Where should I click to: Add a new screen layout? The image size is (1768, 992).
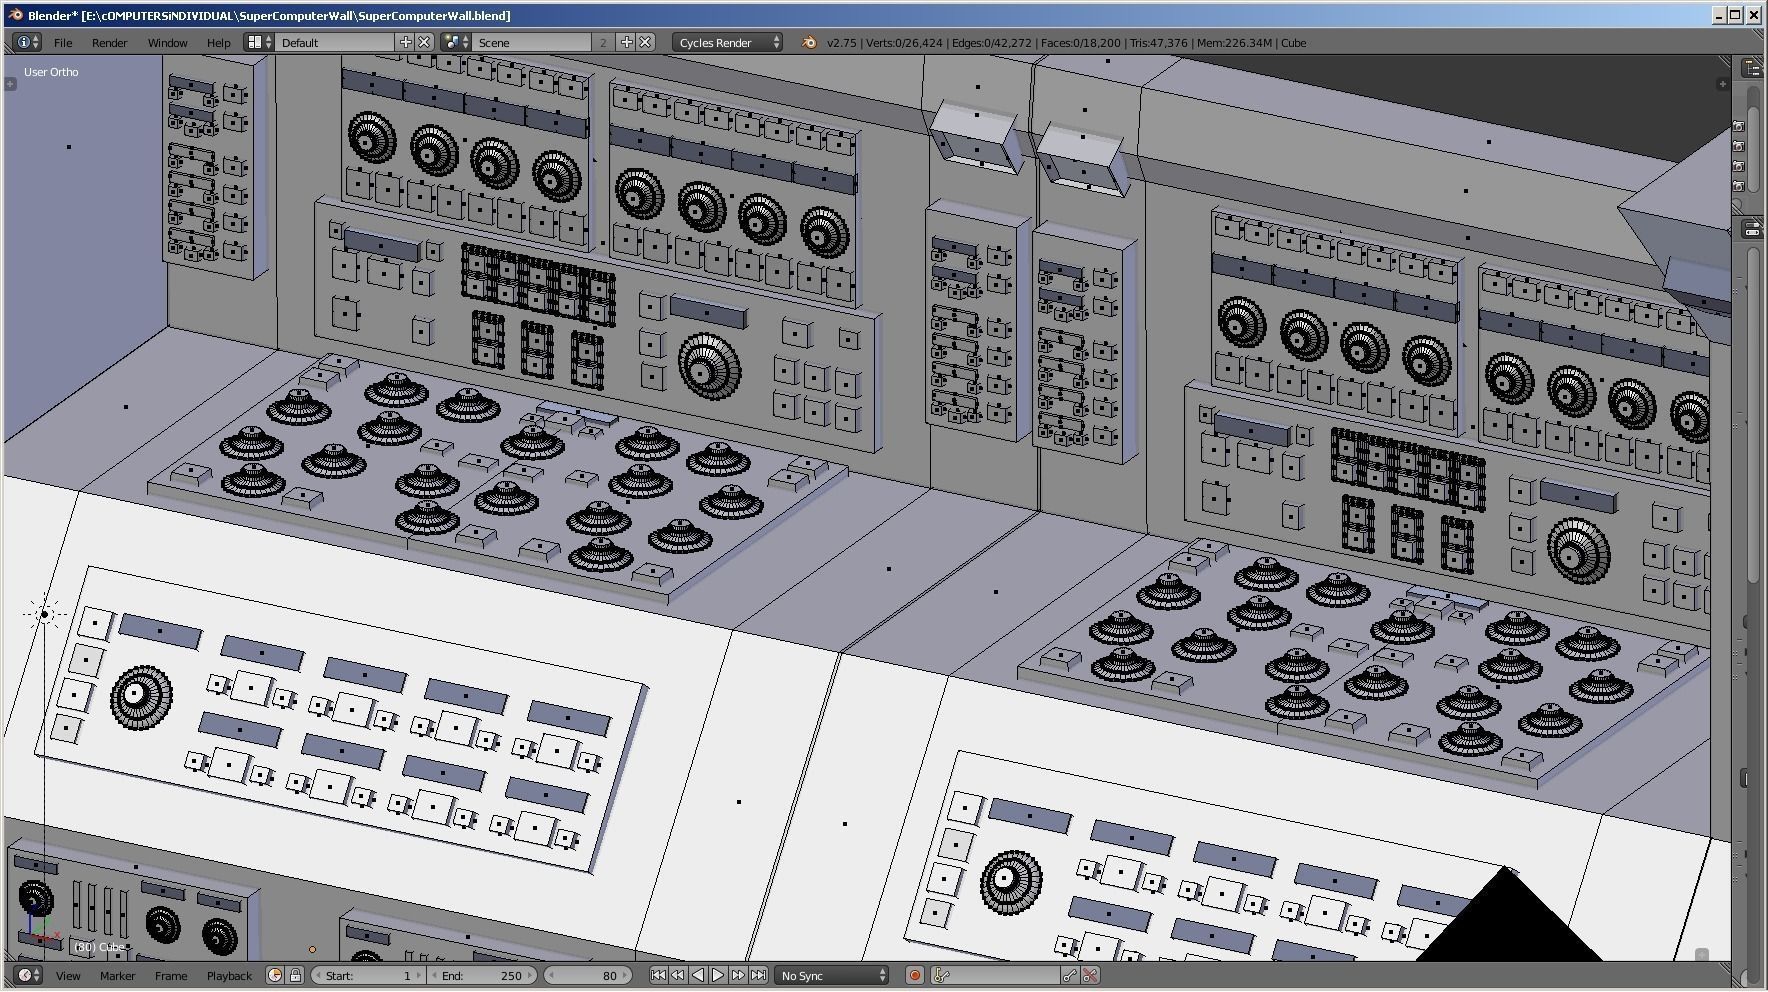coord(406,42)
